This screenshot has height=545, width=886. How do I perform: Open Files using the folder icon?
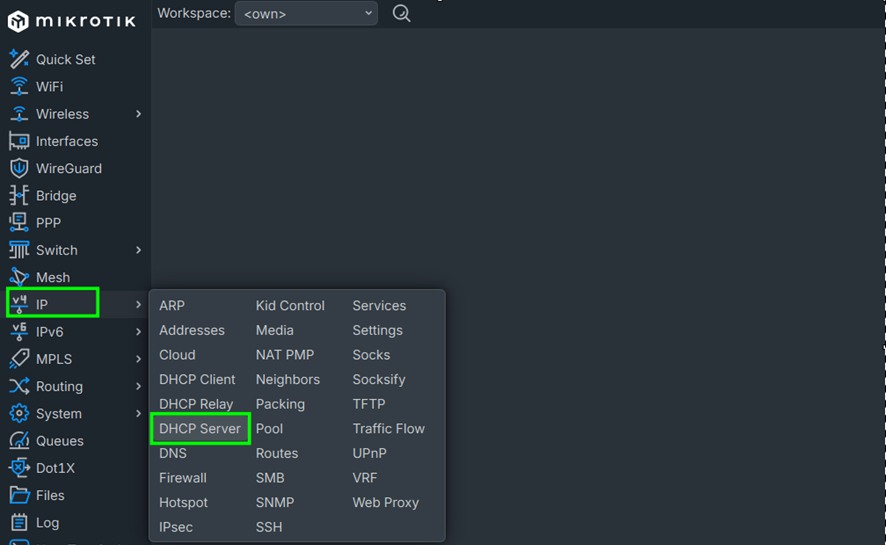pyautogui.click(x=19, y=495)
